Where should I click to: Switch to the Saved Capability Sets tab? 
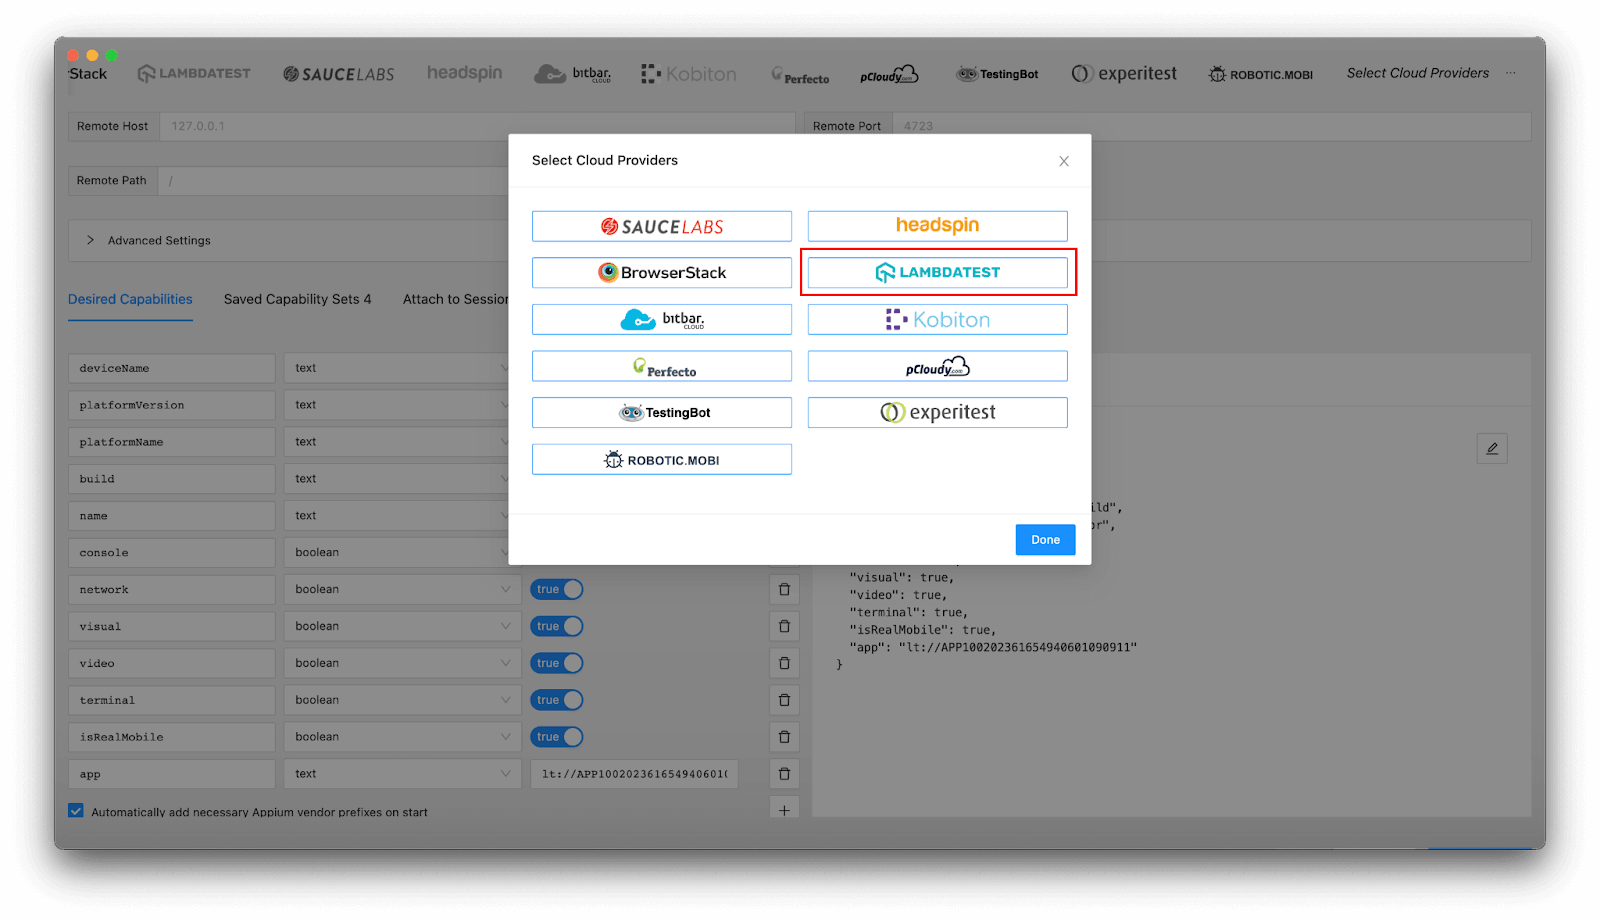(x=297, y=299)
